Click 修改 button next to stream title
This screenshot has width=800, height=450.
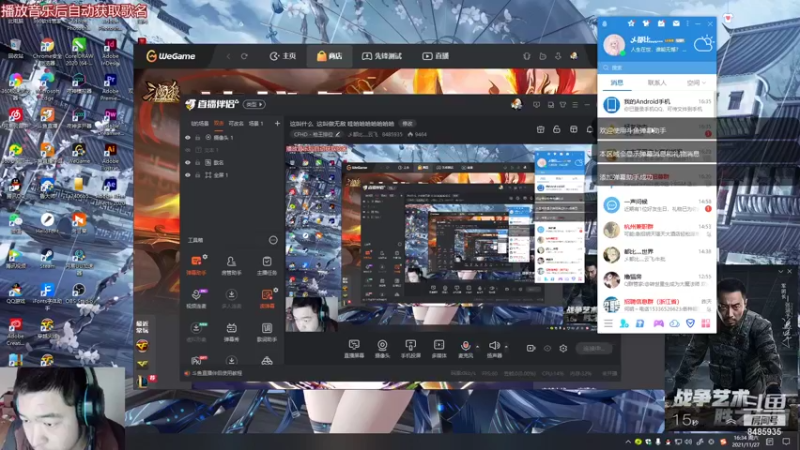[x=407, y=123]
